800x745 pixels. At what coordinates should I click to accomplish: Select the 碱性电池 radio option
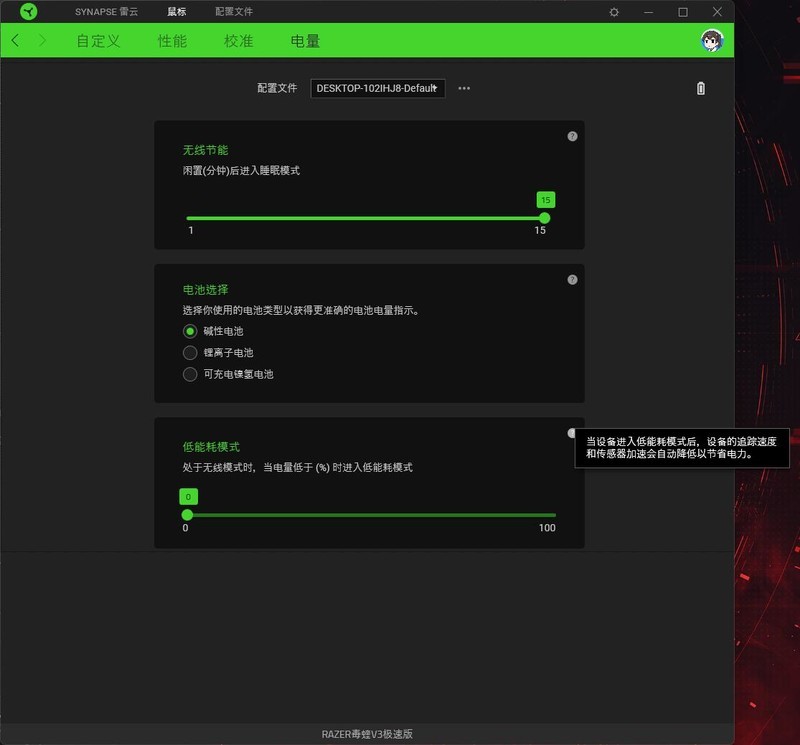coord(190,331)
